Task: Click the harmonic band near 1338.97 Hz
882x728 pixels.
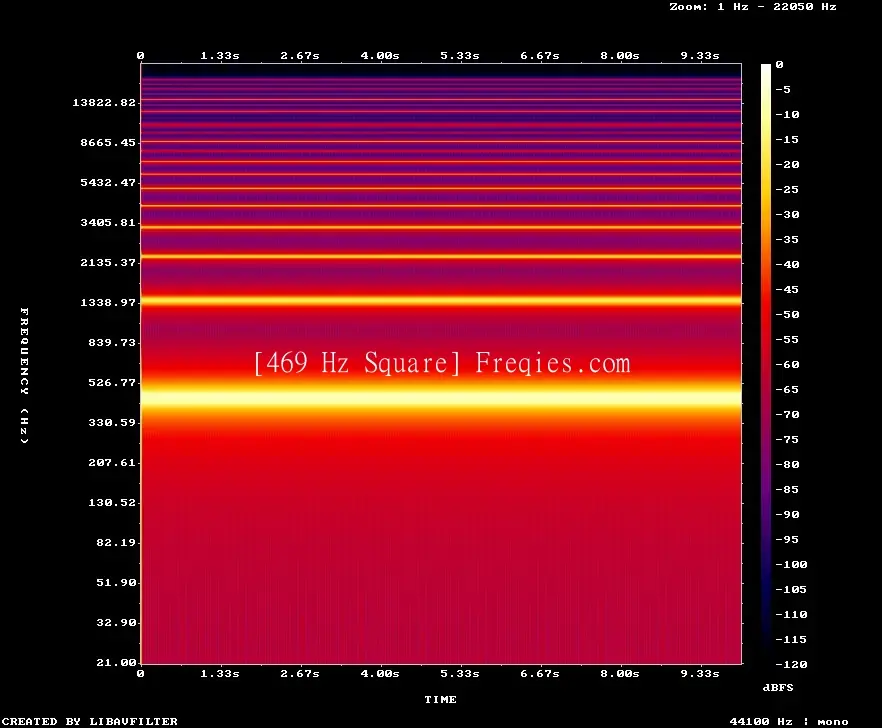Action: click(x=441, y=301)
